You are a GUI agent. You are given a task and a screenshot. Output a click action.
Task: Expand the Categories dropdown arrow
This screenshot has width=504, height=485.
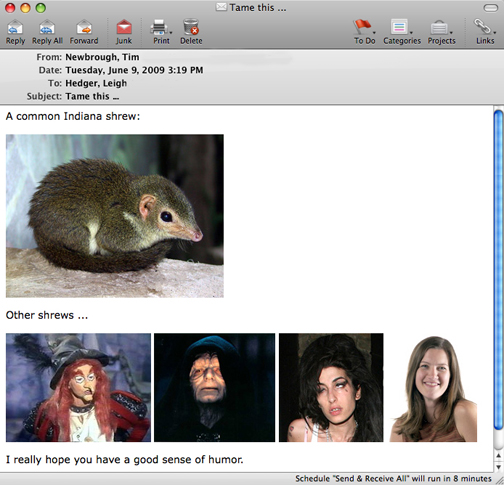tap(411, 33)
